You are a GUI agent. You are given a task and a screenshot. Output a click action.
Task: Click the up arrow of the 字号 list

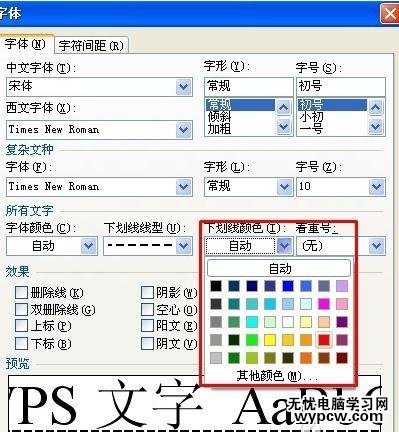click(376, 107)
